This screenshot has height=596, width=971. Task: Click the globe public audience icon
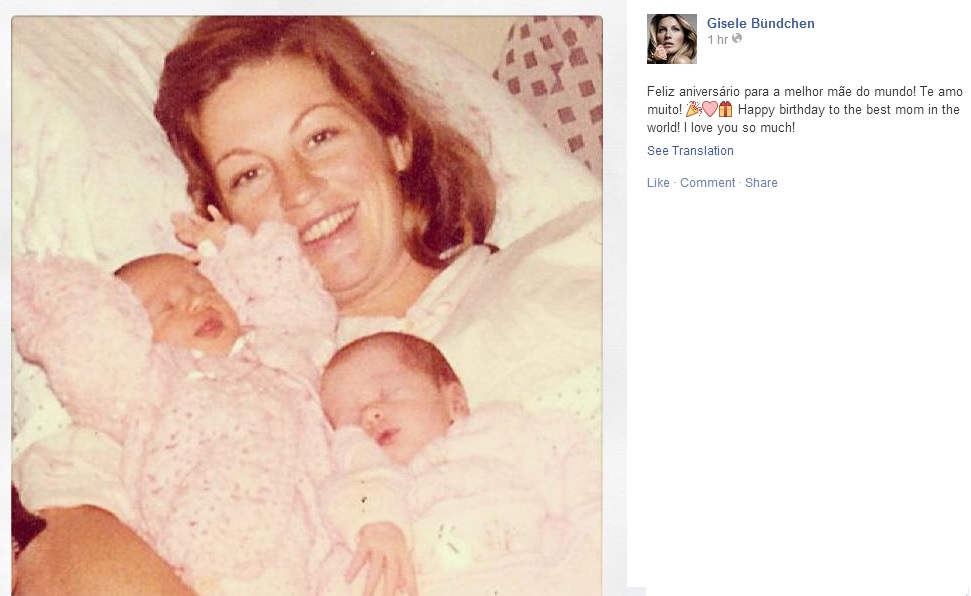pyautogui.click(x=737, y=38)
